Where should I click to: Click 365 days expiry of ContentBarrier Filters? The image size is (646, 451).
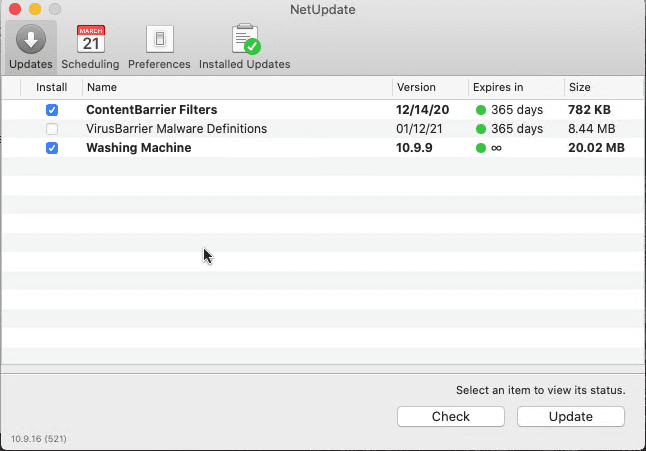click(x=517, y=110)
